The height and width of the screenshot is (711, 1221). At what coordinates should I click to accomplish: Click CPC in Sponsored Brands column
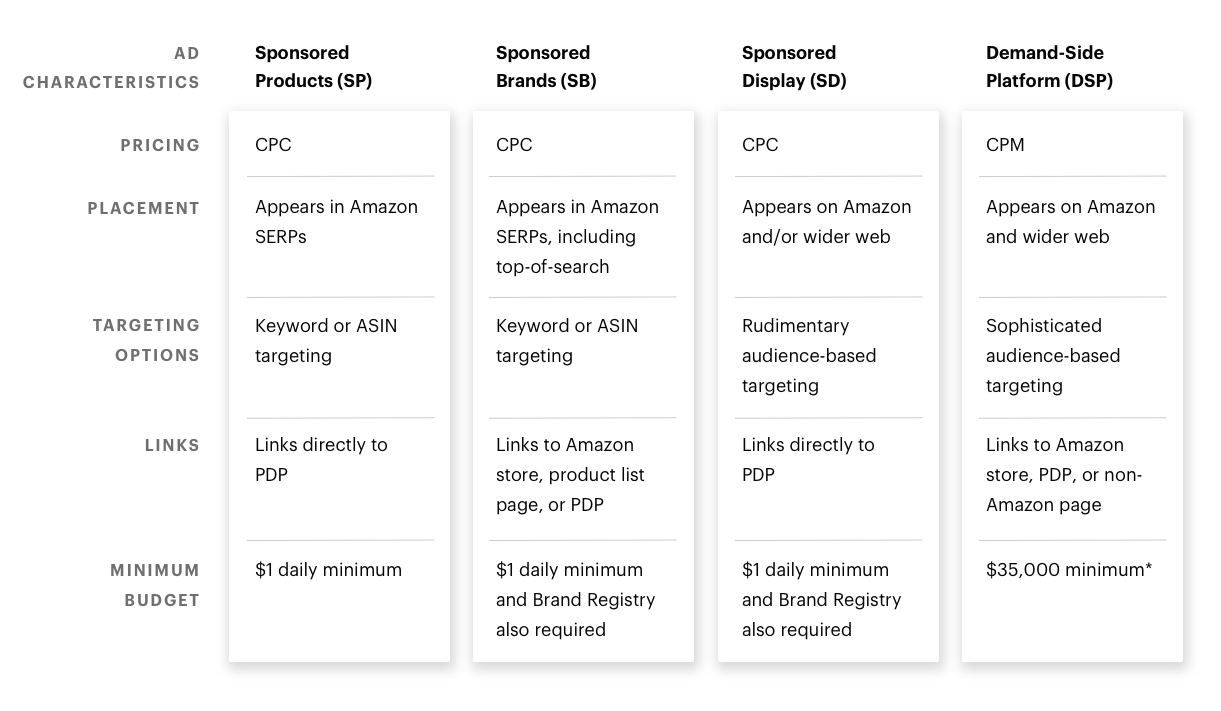514,145
